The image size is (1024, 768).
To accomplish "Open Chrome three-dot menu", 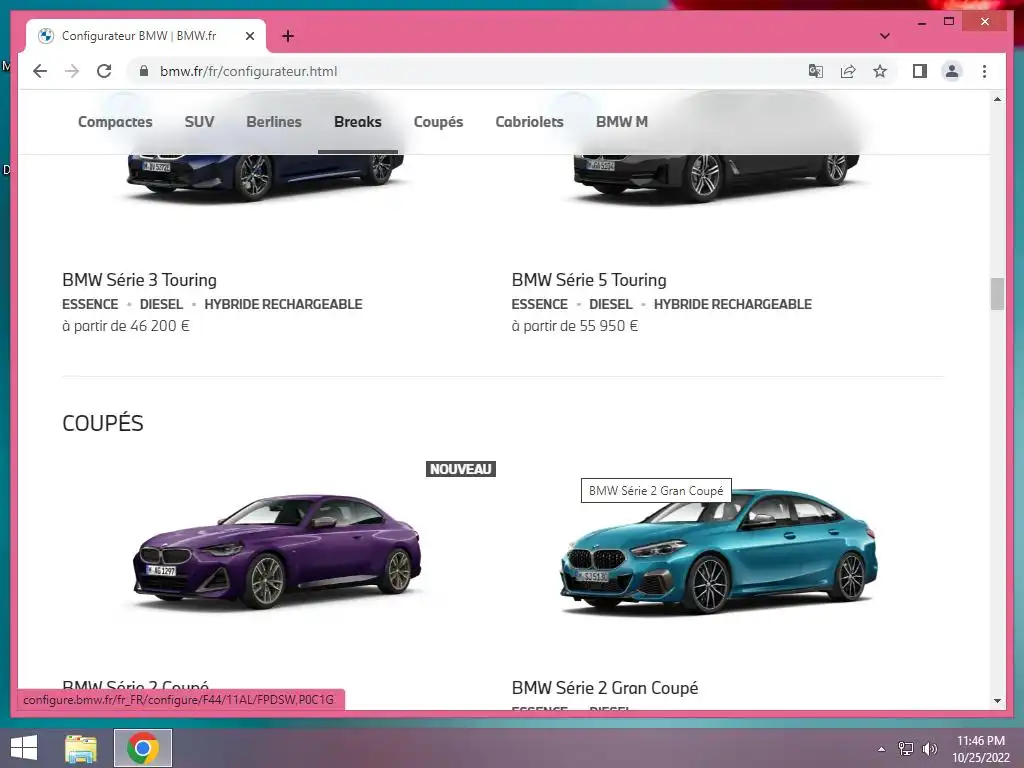I will [x=984, y=71].
